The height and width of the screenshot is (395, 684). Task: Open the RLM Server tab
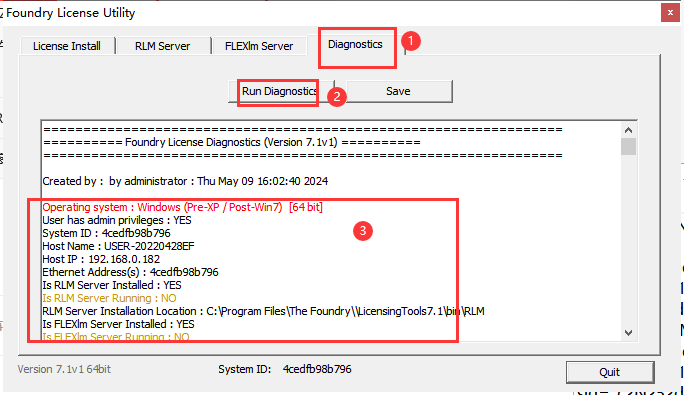click(163, 46)
